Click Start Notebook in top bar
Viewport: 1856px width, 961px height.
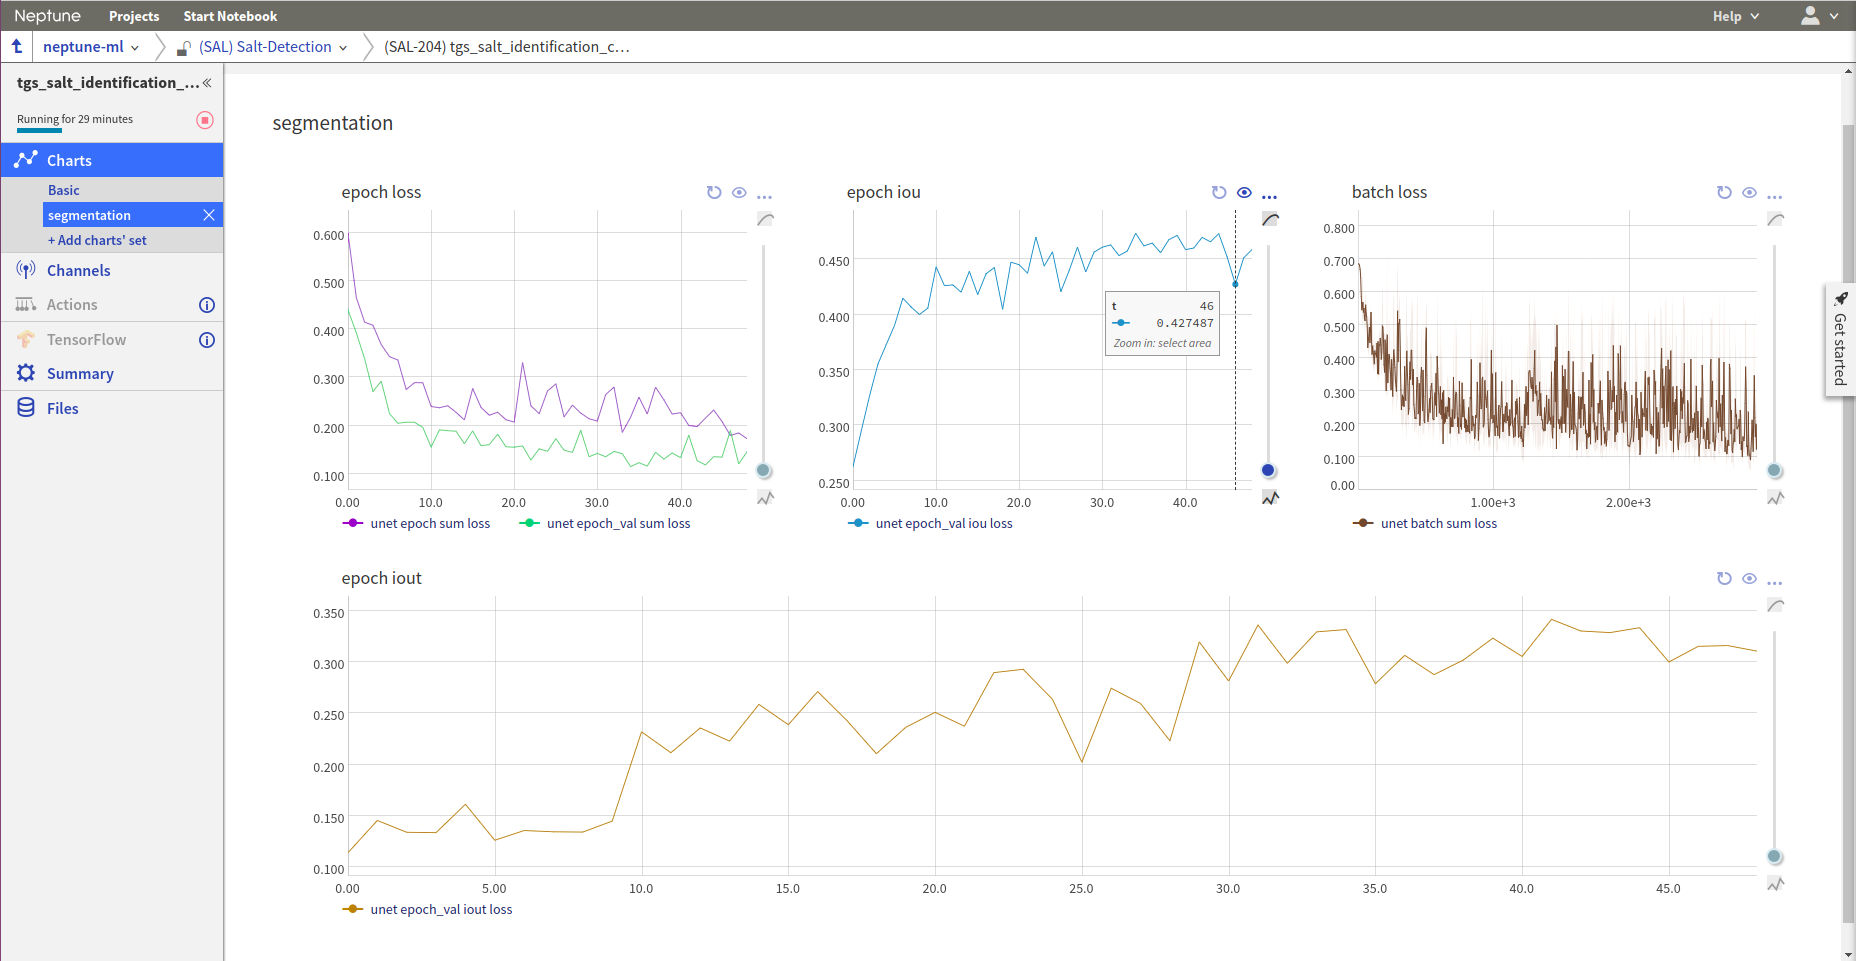coord(230,16)
